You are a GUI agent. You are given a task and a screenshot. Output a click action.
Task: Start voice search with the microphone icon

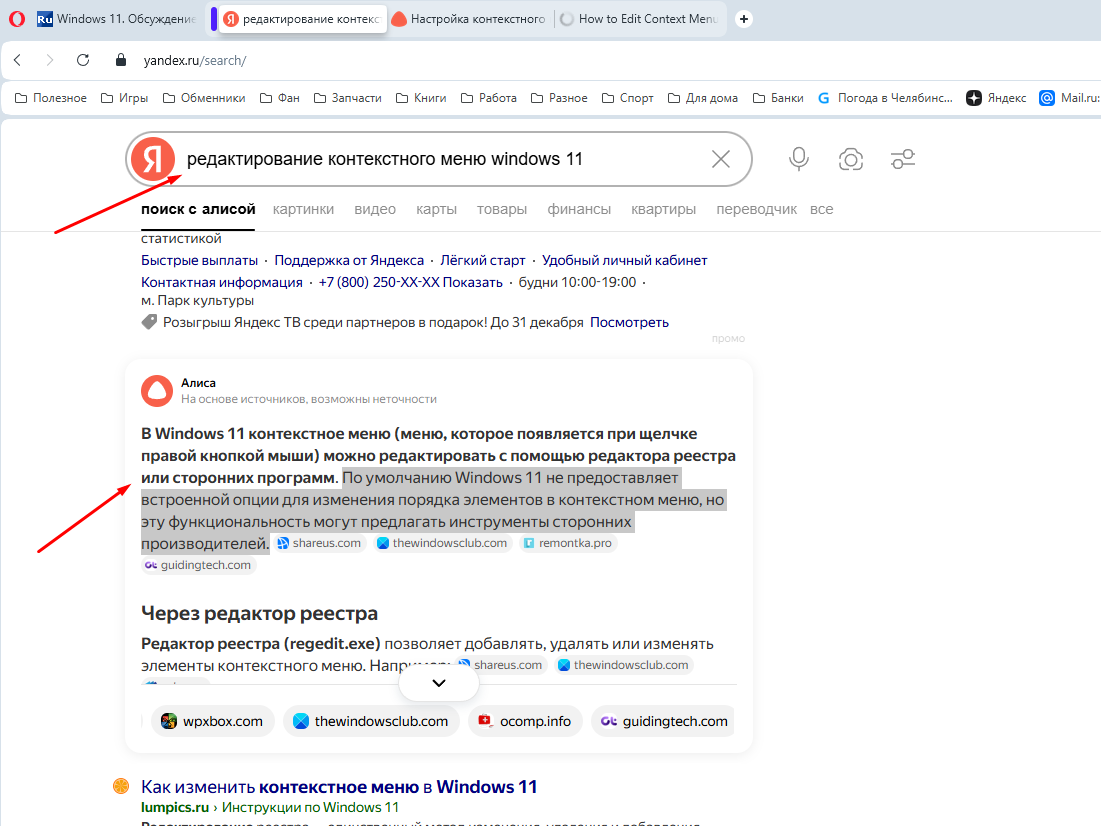tap(798, 159)
